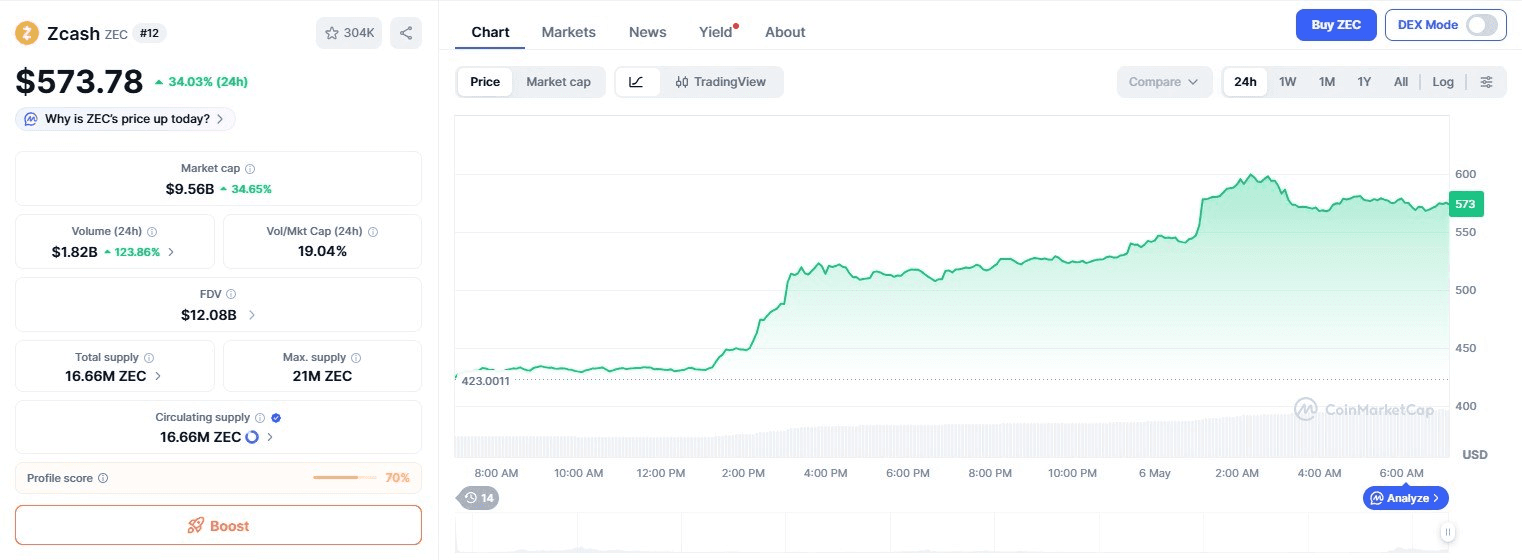
Task: Open the Chart tab
Action: pos(490,32)
